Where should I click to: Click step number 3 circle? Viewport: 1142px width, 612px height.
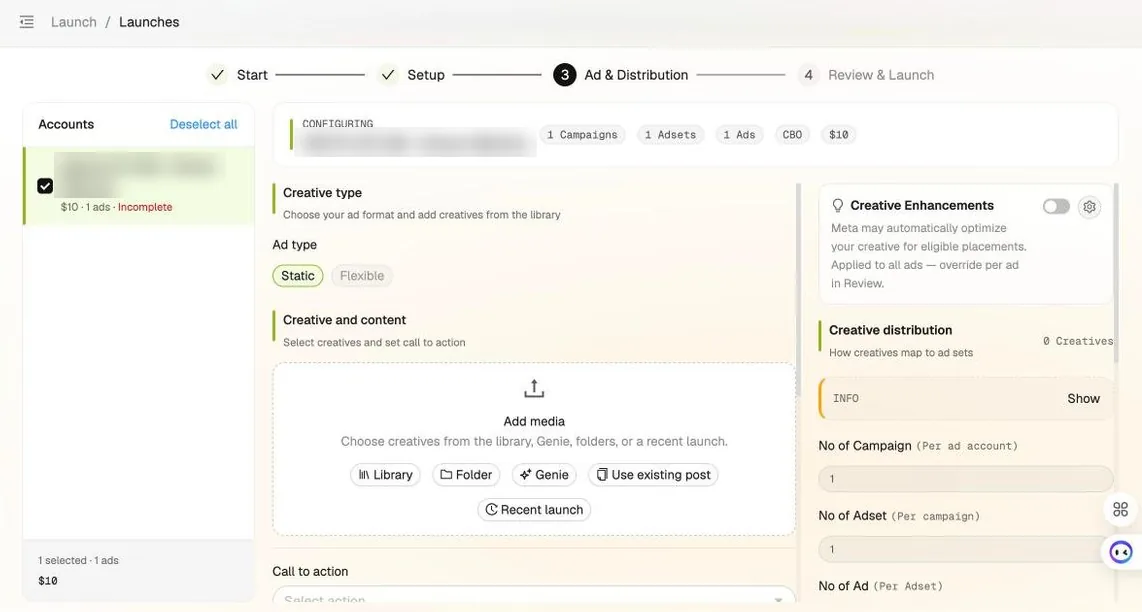click(564, 74)
